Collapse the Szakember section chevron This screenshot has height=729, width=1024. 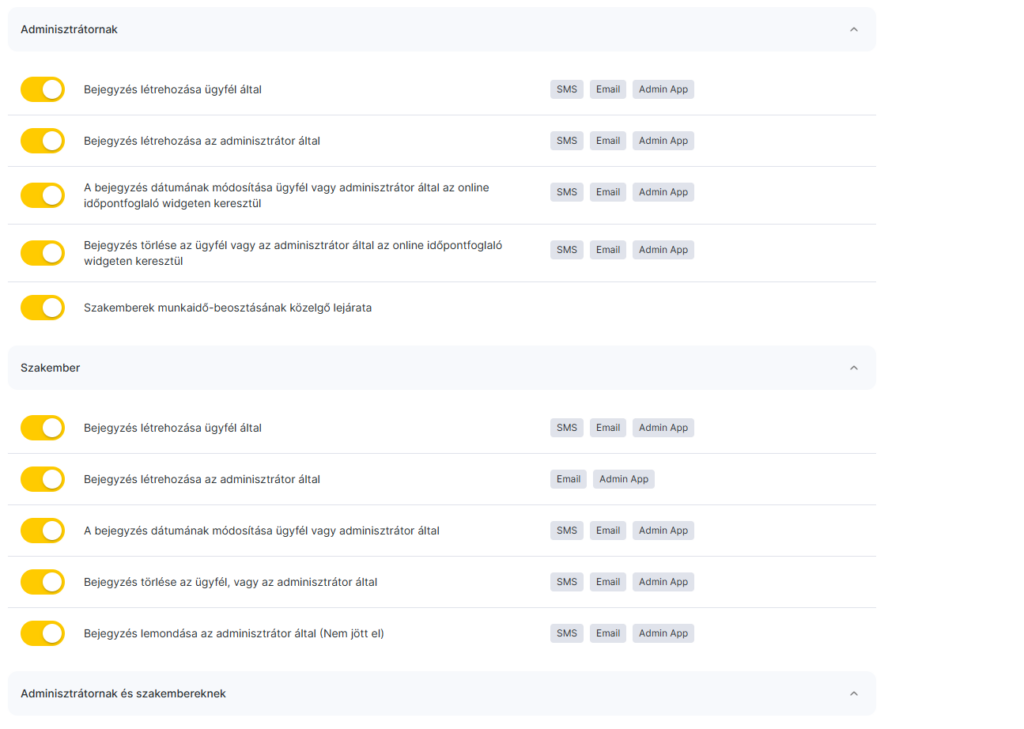tap(853, 368)
